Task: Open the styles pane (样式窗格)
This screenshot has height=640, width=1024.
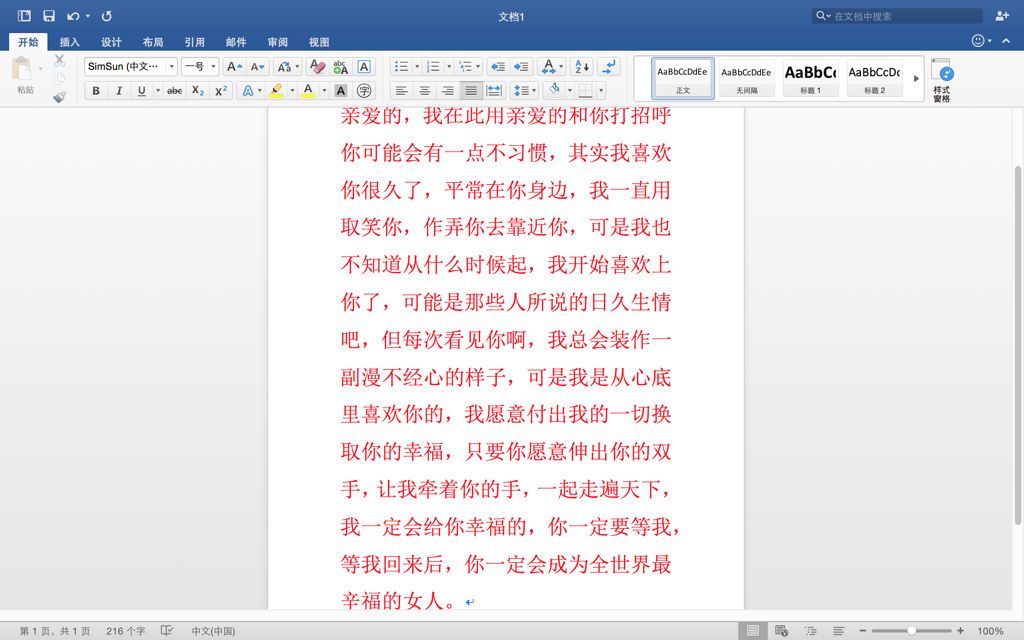Action: (x=941, y=79)
